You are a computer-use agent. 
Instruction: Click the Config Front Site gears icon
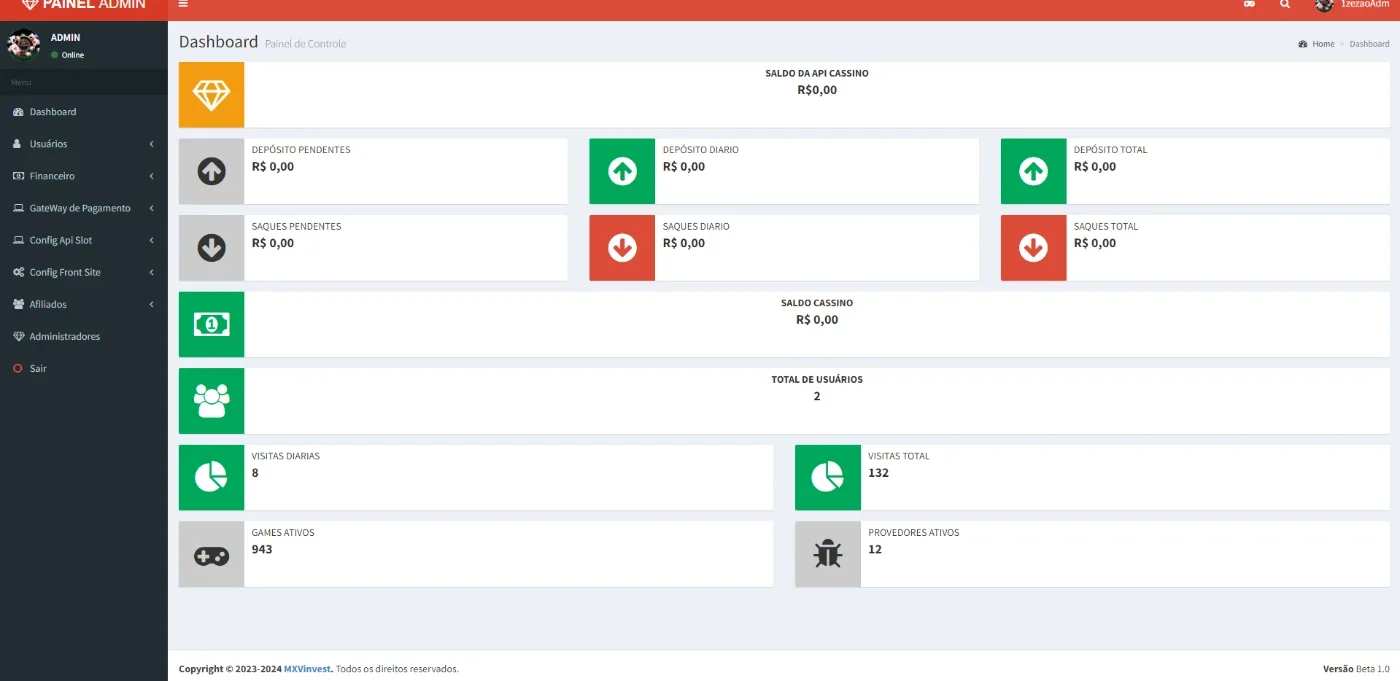pyautogui.click(x=18, y=272)
